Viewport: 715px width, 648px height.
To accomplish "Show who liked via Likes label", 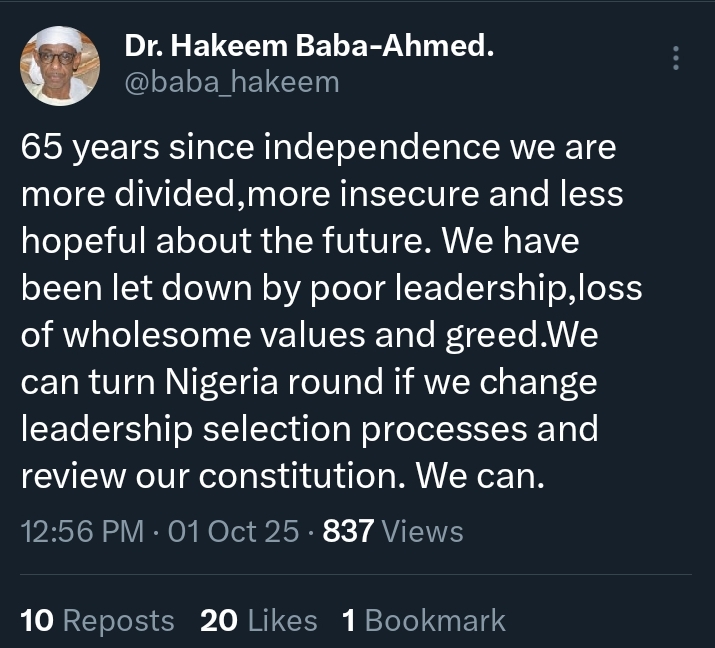I will click(x=282, y=621).
